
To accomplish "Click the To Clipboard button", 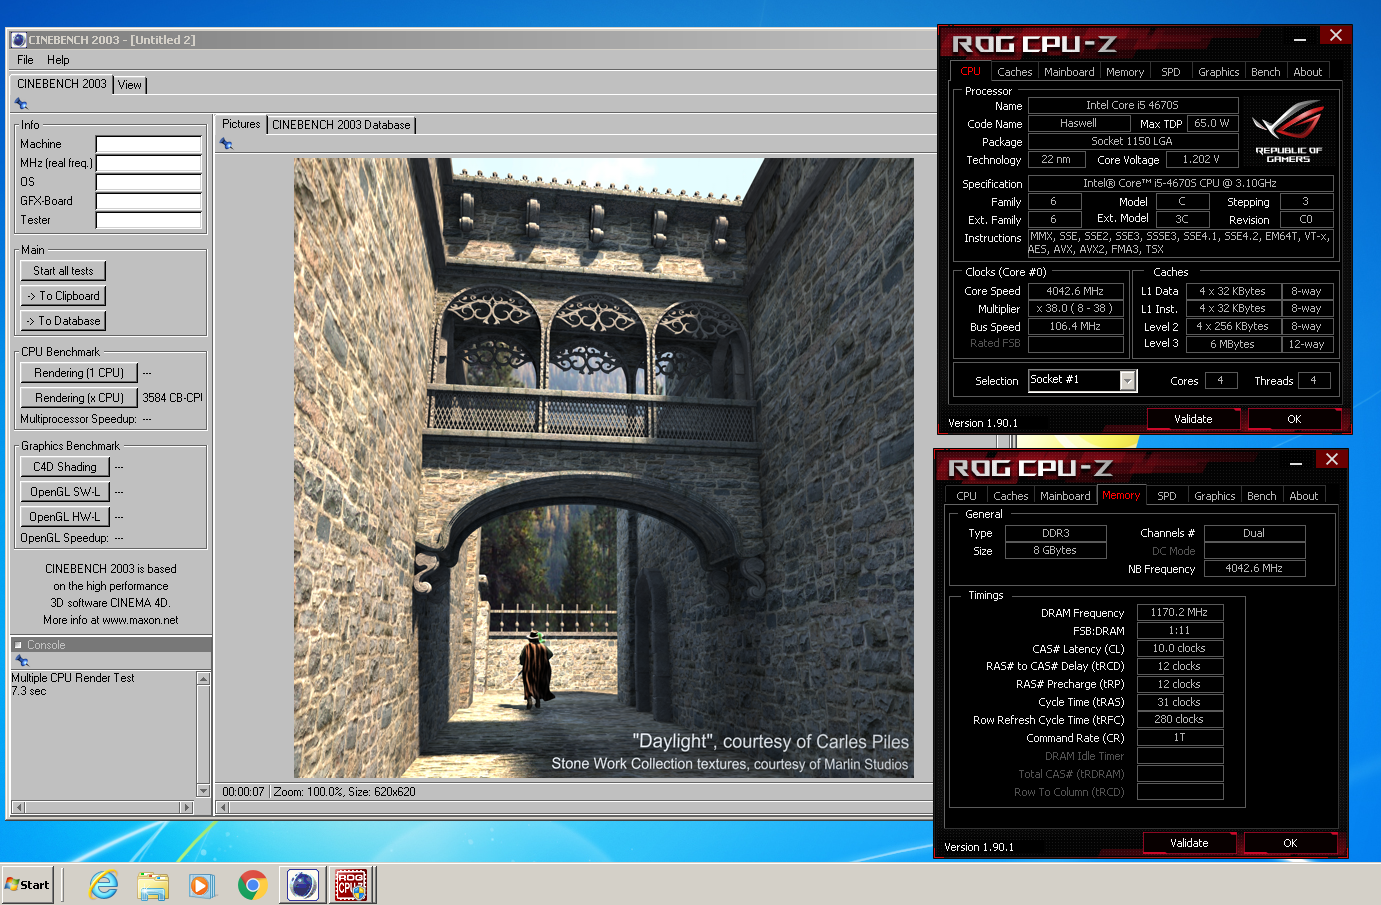I will tap(63, 296).
